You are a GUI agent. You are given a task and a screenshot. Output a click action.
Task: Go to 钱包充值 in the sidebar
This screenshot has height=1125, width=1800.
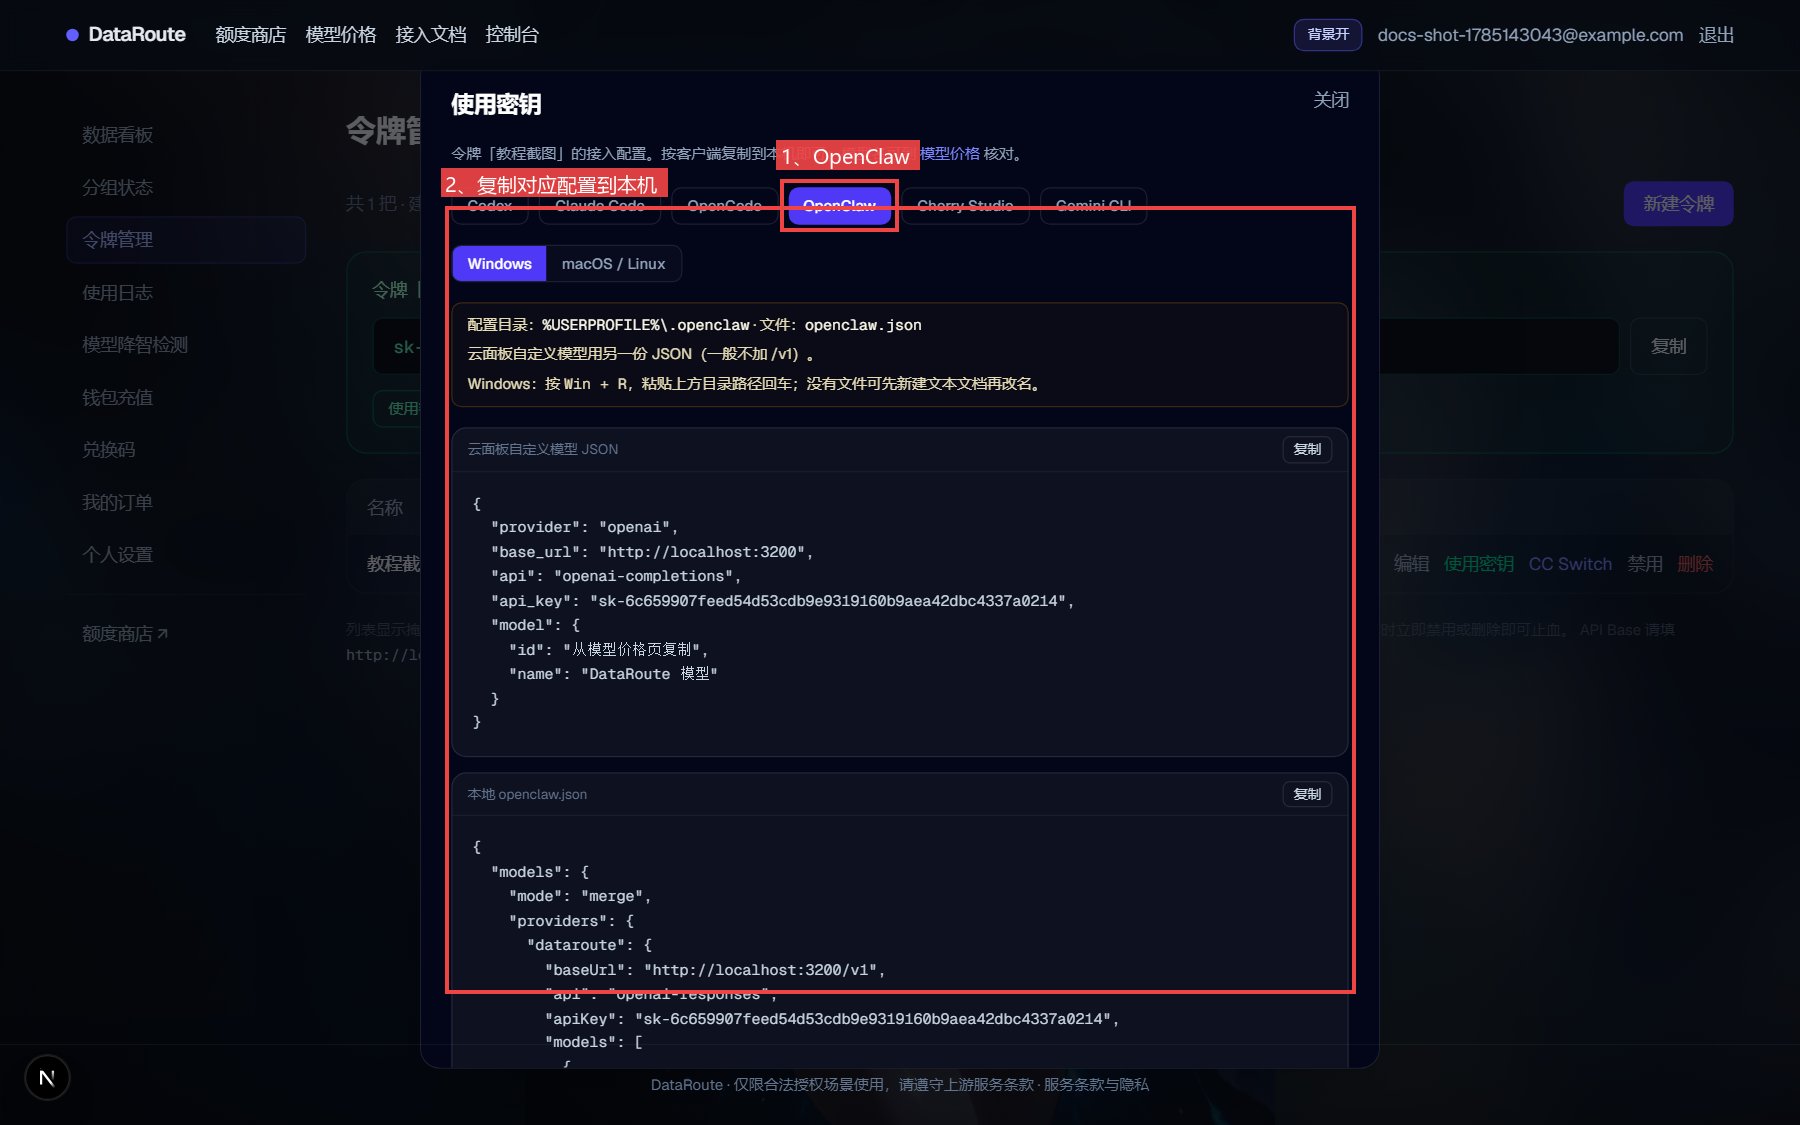coord(117,397)
